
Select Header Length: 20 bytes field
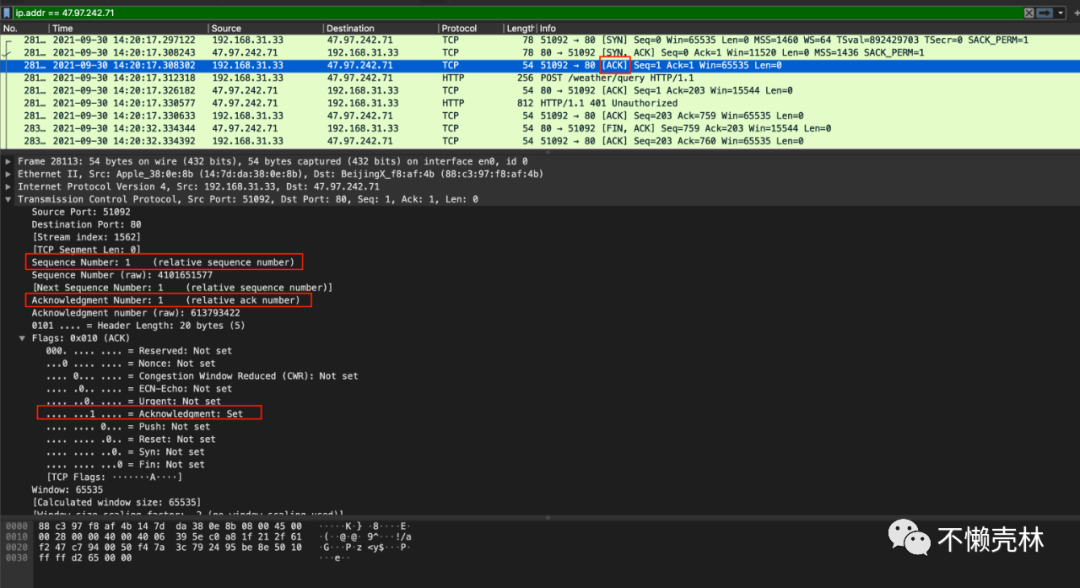click(138, 325)
